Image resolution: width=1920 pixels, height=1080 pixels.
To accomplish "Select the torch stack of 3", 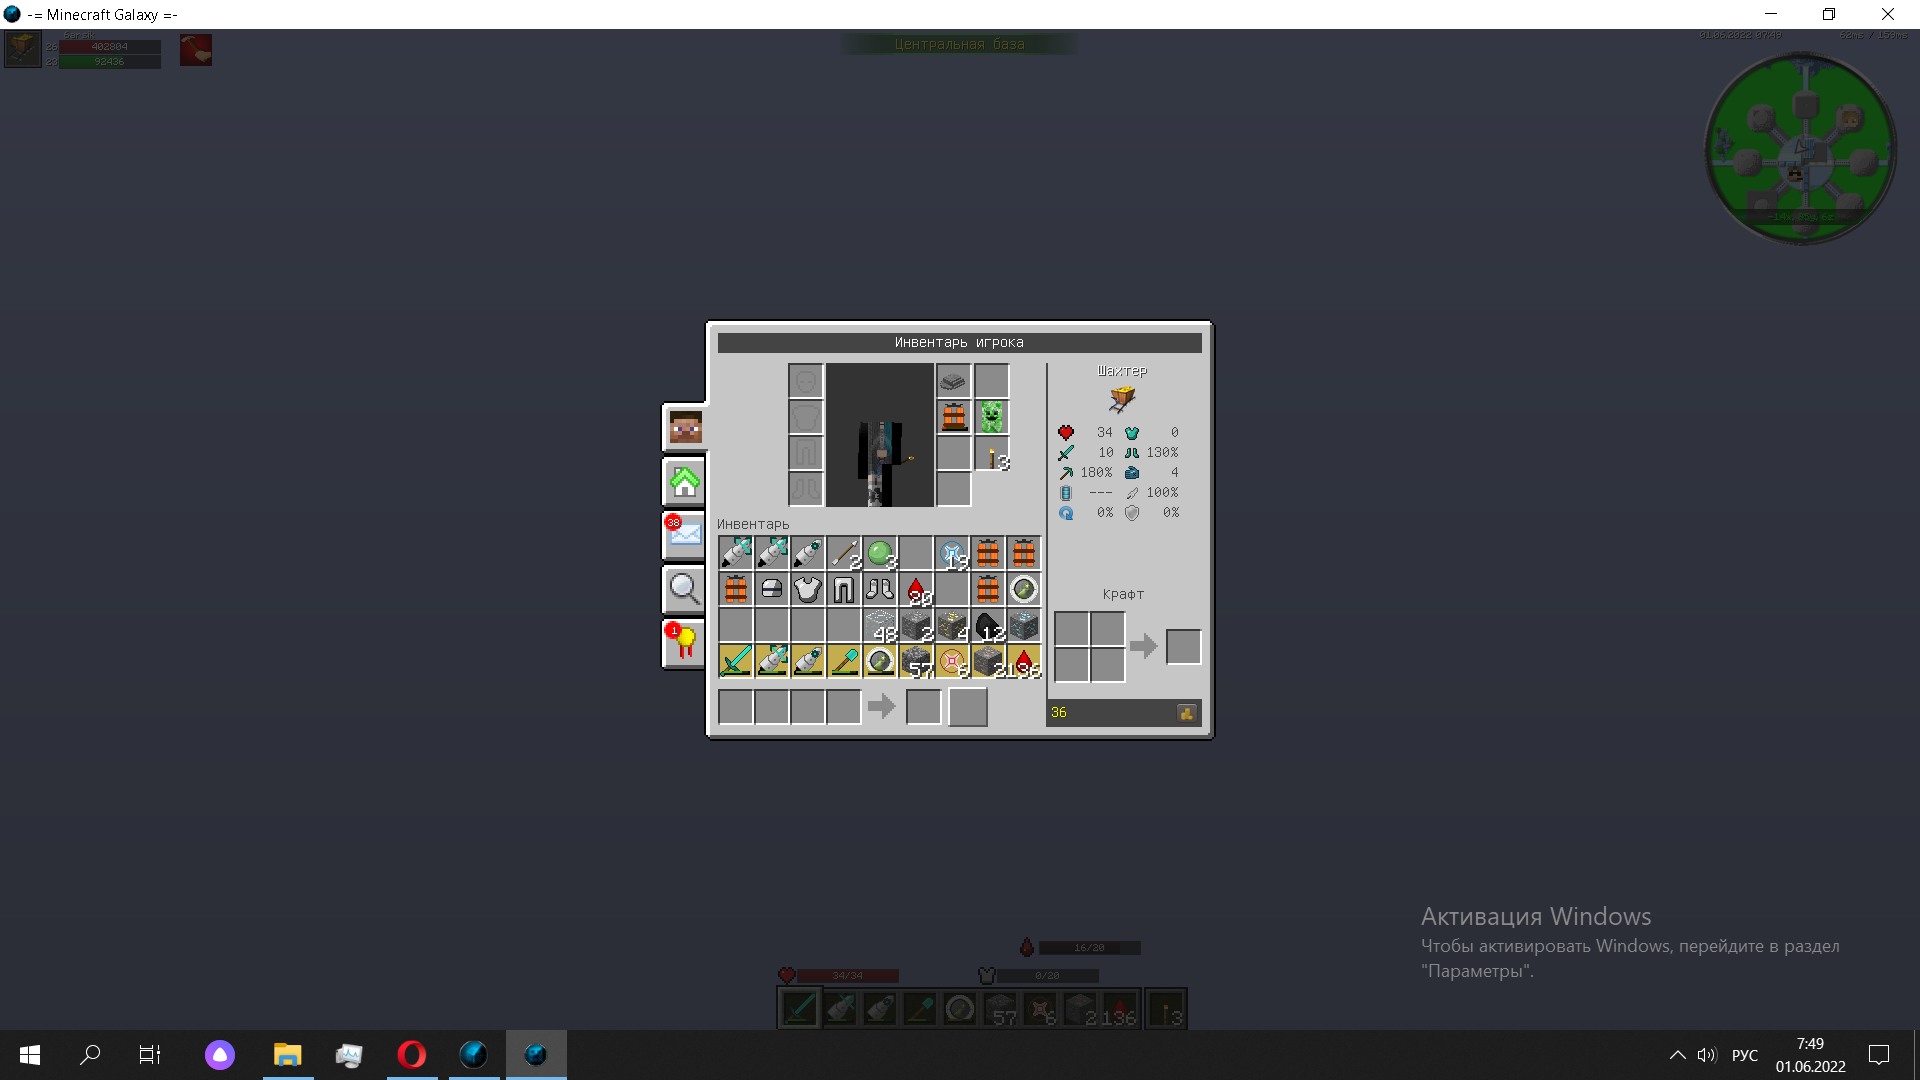I will point(991,454).
